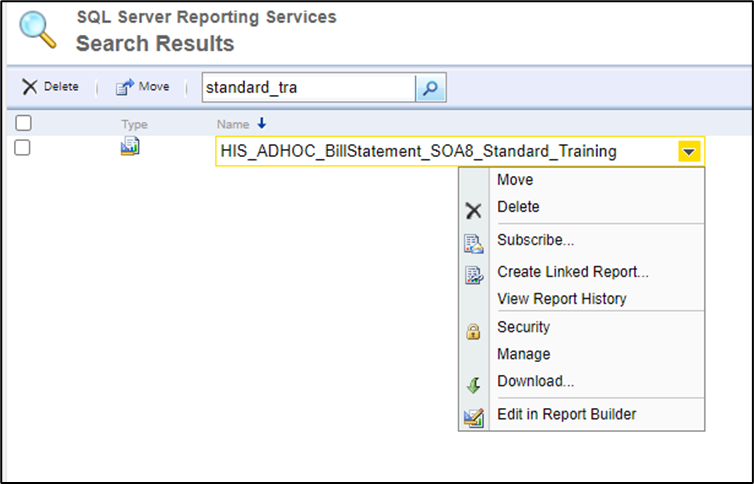The image size is (754, 484).
Task: Open the HIS_ADHOC_BillStatement_SOA8_Standard_Training report link
Action: tap(418, 152)
